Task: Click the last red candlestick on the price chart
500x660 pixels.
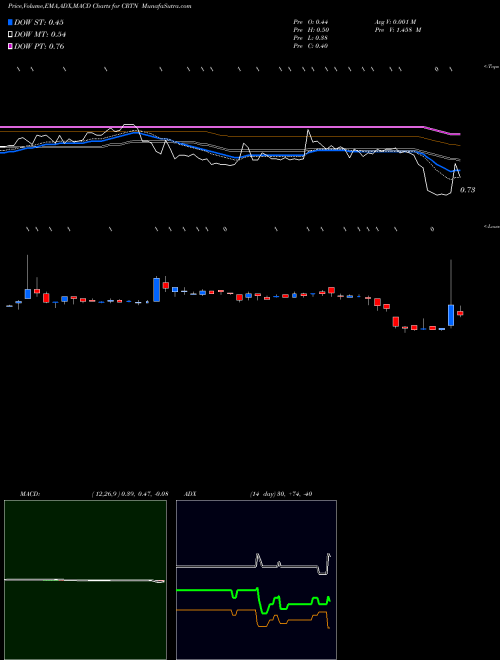Action: click(460, 313)
